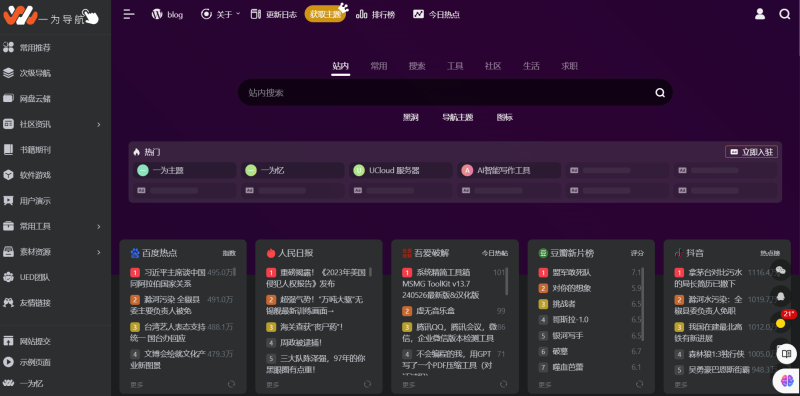Viewport: 800px width, 396px height.
Task: Choose the 导航主题 search option
Action: pos(458,117)
